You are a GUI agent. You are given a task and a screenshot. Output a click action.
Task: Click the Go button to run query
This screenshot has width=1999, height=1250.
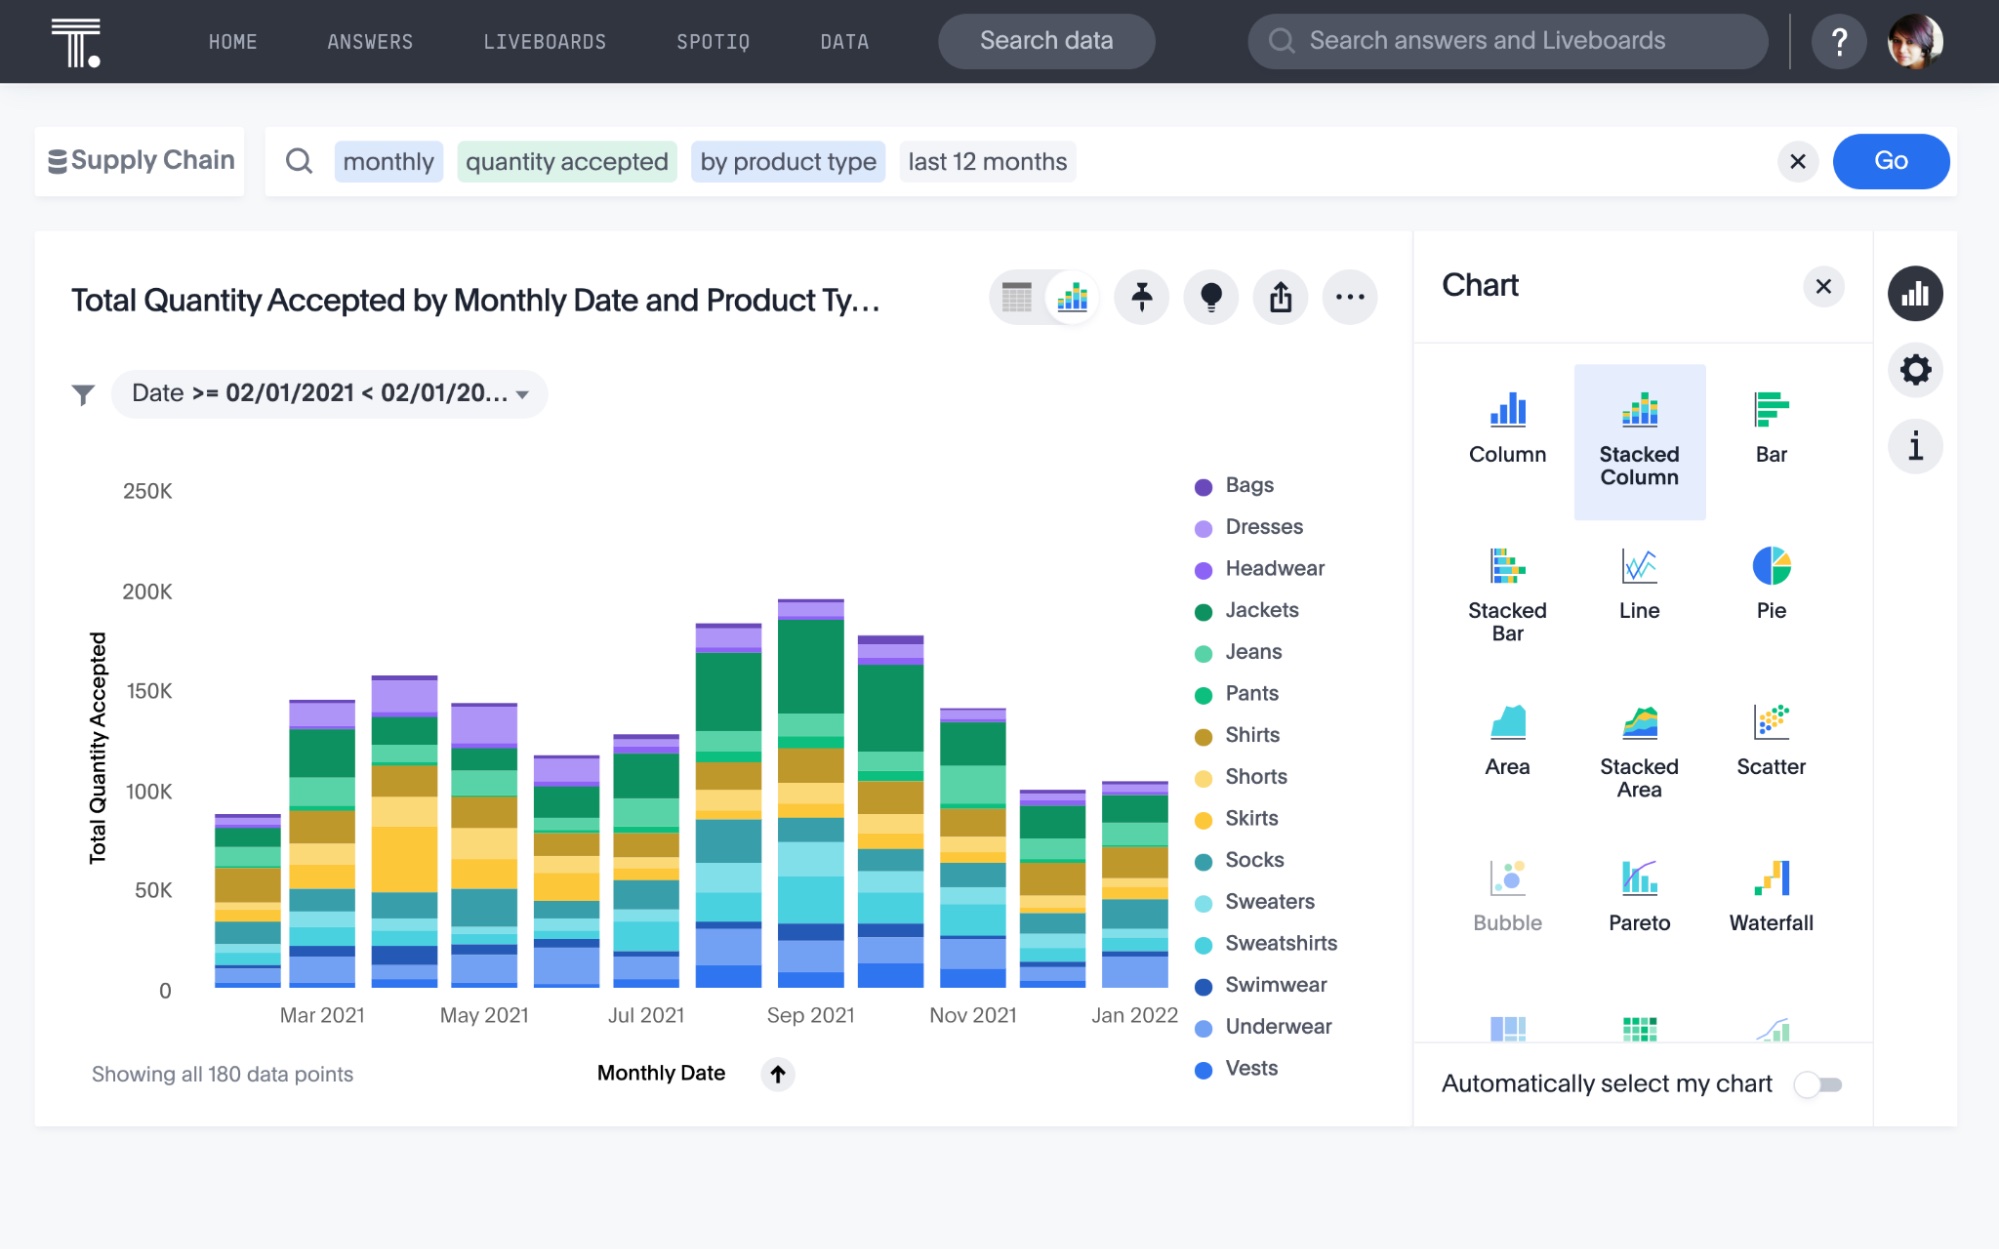[x=1891, y=161]
